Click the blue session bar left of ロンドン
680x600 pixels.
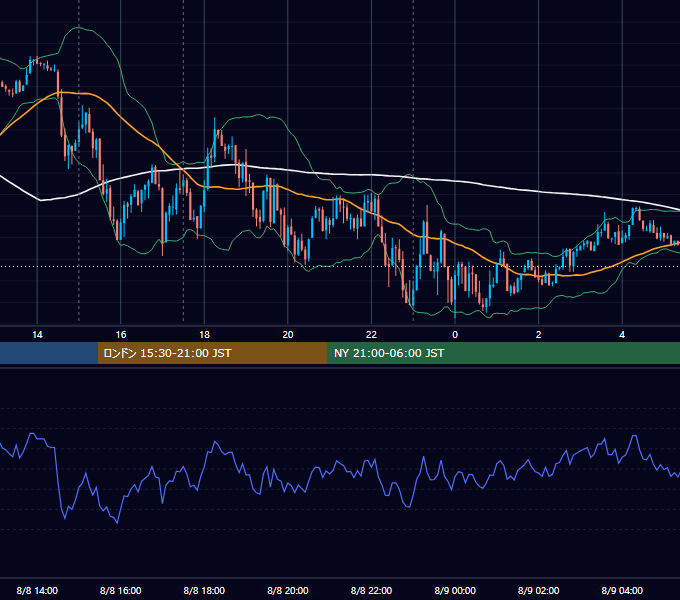click(x=49, y=353)
